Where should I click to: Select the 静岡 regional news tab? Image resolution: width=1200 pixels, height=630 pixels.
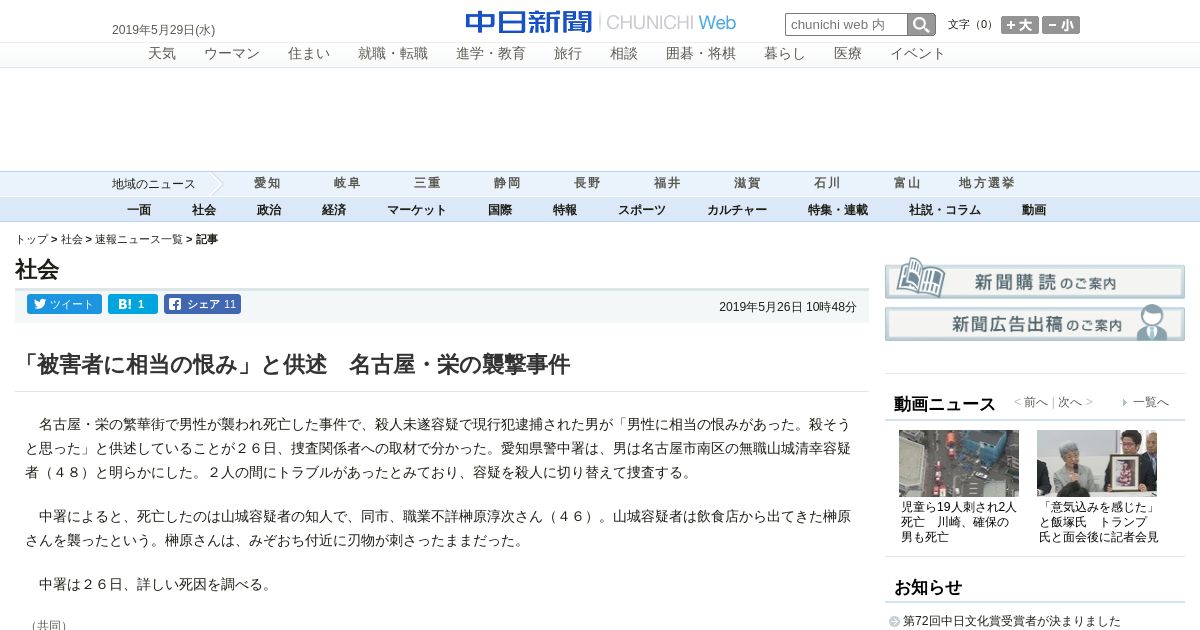coord(507,184)
